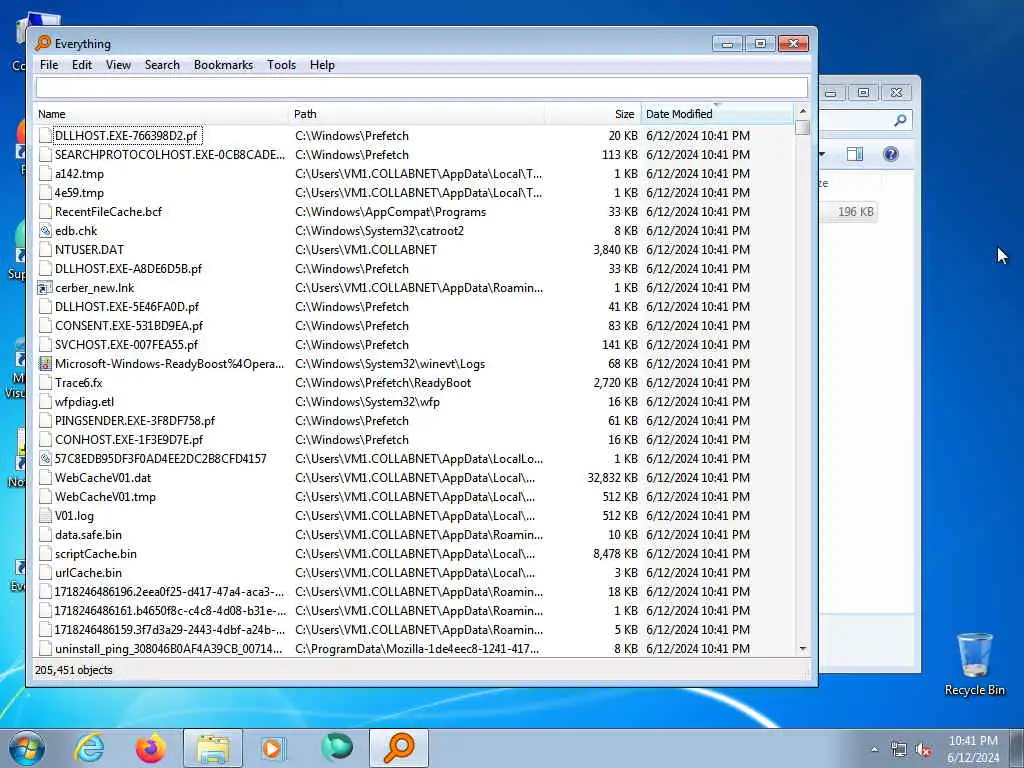Viewport: 1024px width, 768px height.
Task: Toggle the preview pane in background Explorer window
Action: 855,154
